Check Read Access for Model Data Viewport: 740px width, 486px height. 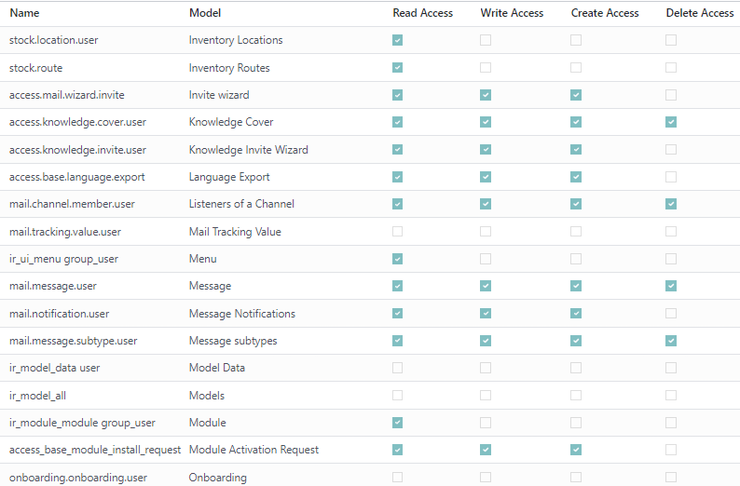click(x=397, y=368)
